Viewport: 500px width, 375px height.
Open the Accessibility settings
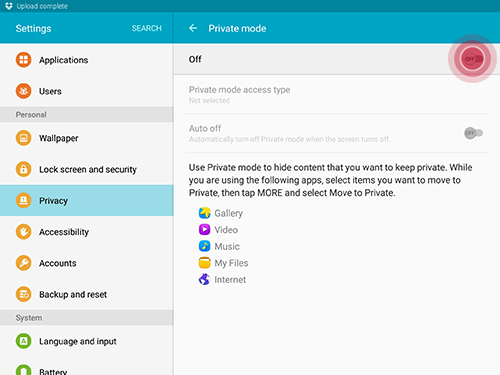(x=87, y=232)
